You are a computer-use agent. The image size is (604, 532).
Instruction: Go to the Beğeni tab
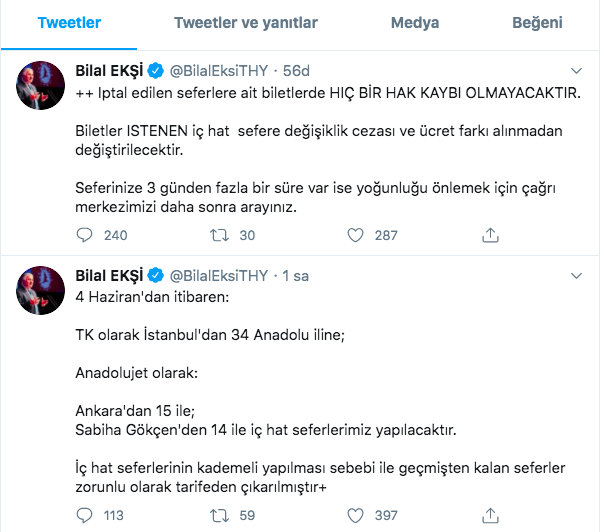(x=538, y=22)
